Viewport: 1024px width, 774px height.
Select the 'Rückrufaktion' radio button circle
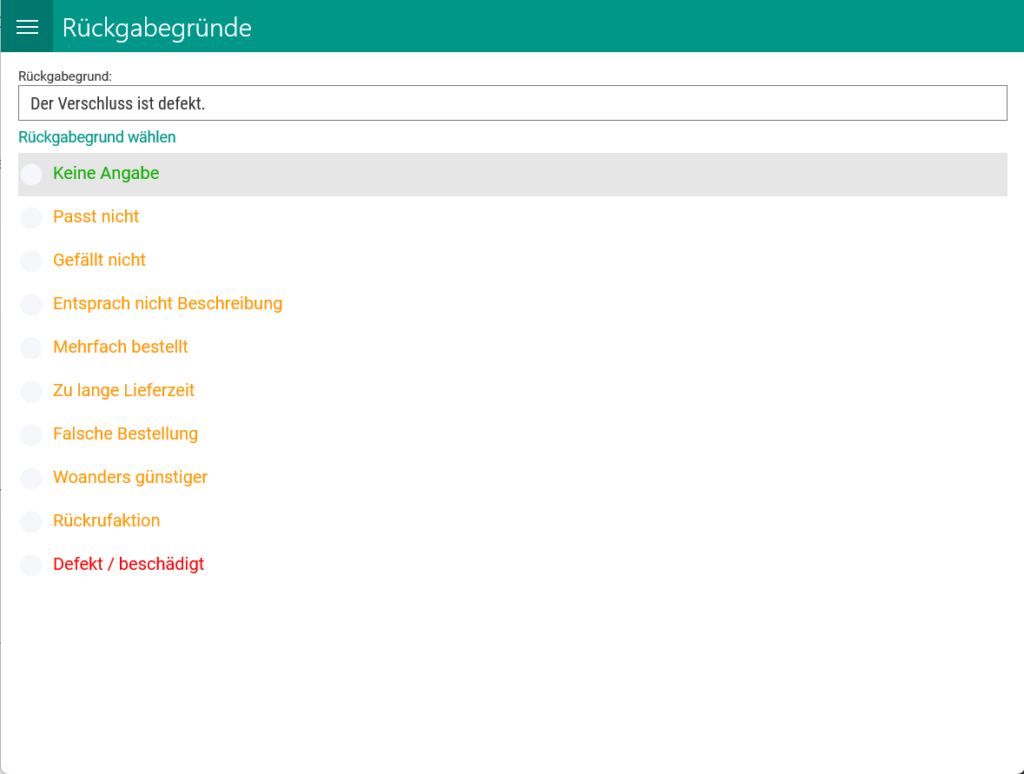[x=32, y=521]
